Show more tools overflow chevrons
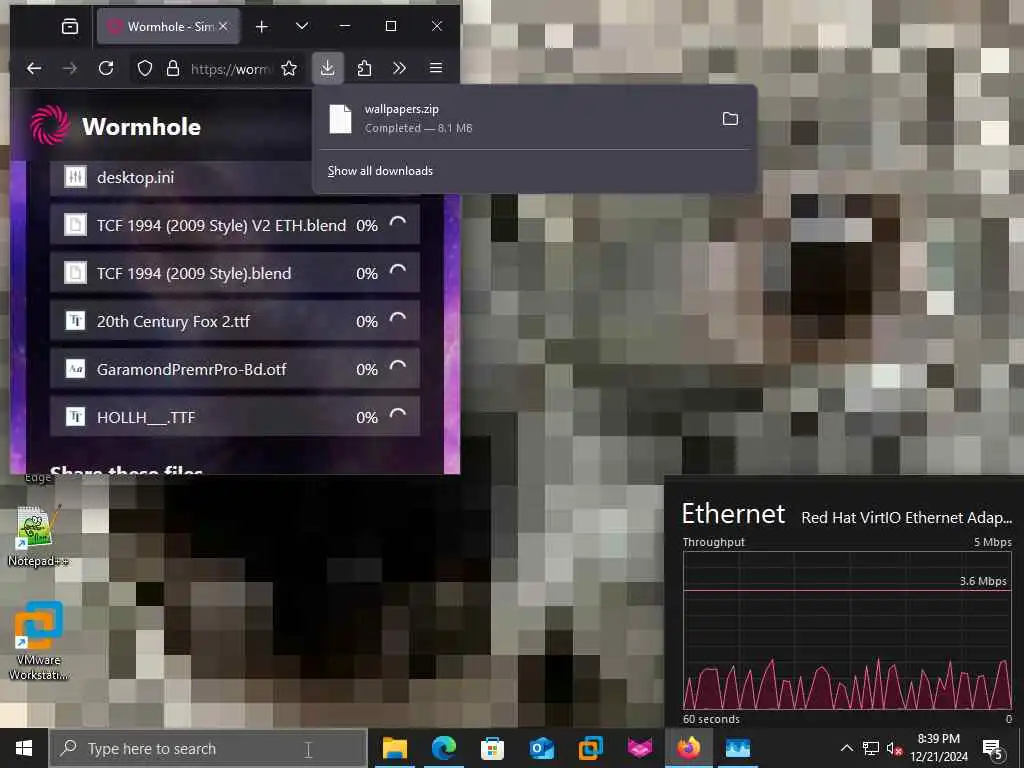This screenshot has width=1024, height=768. 400,68
